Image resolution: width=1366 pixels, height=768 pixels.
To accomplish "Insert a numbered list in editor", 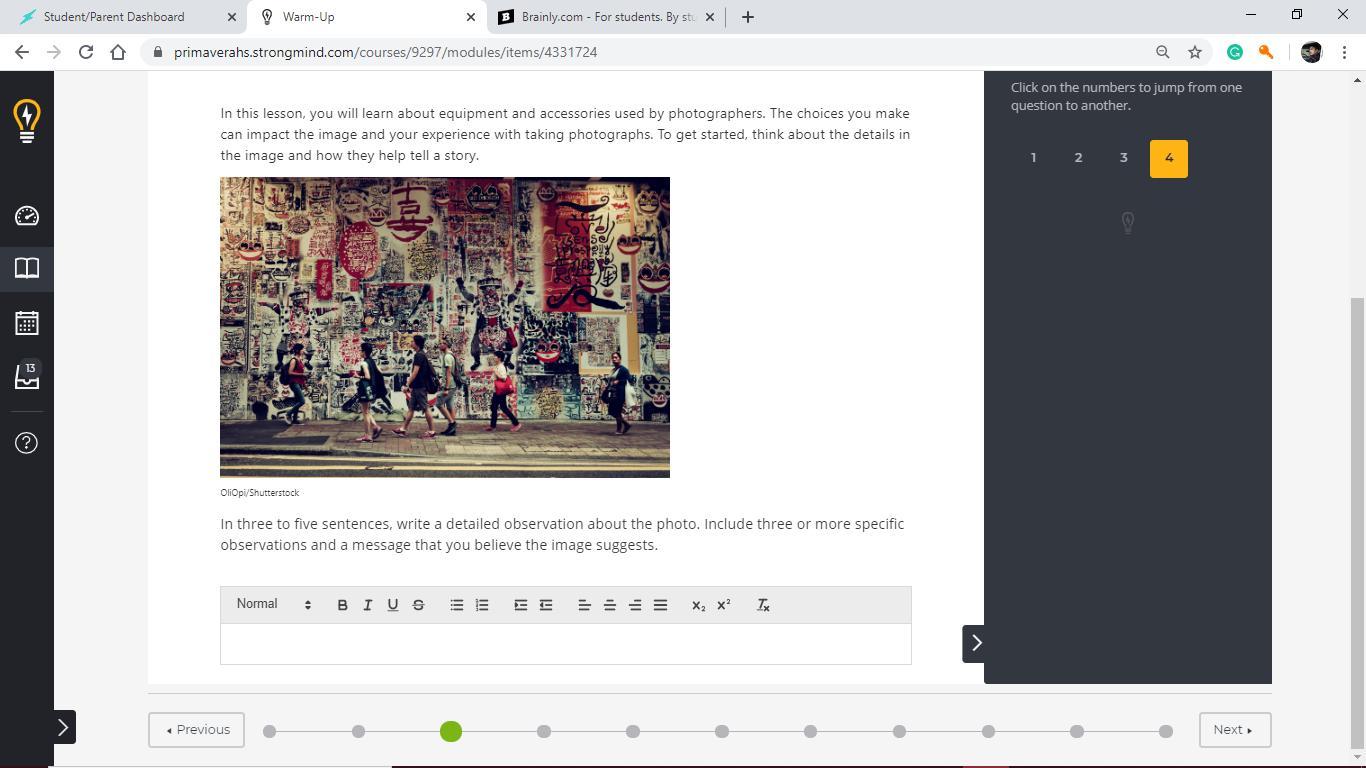I will 482,605.
